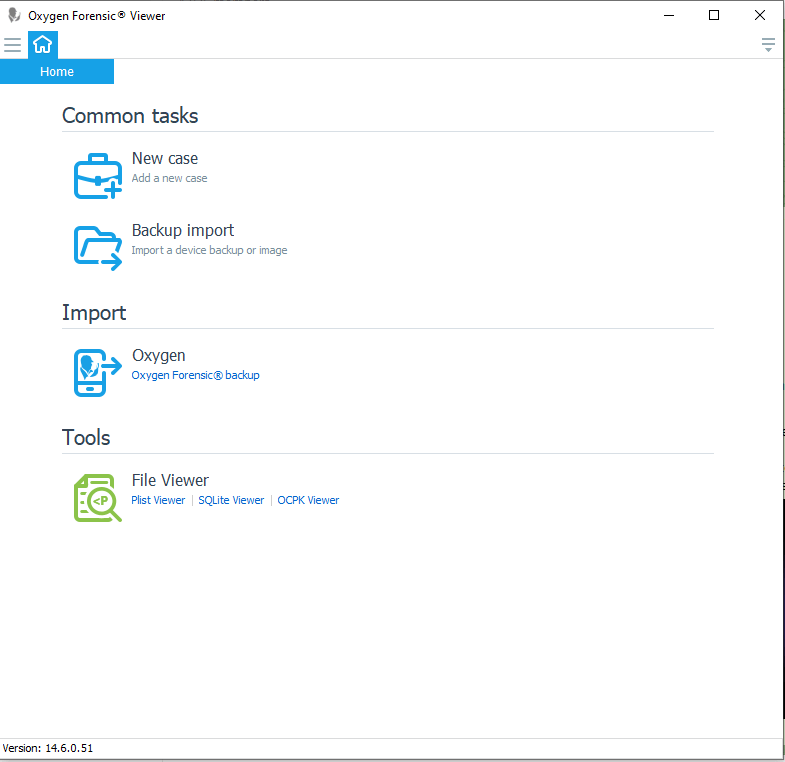Screen dimensions: 785x762
Task: Open the SQLite Viewer link
Action: [x=231, y=500]
